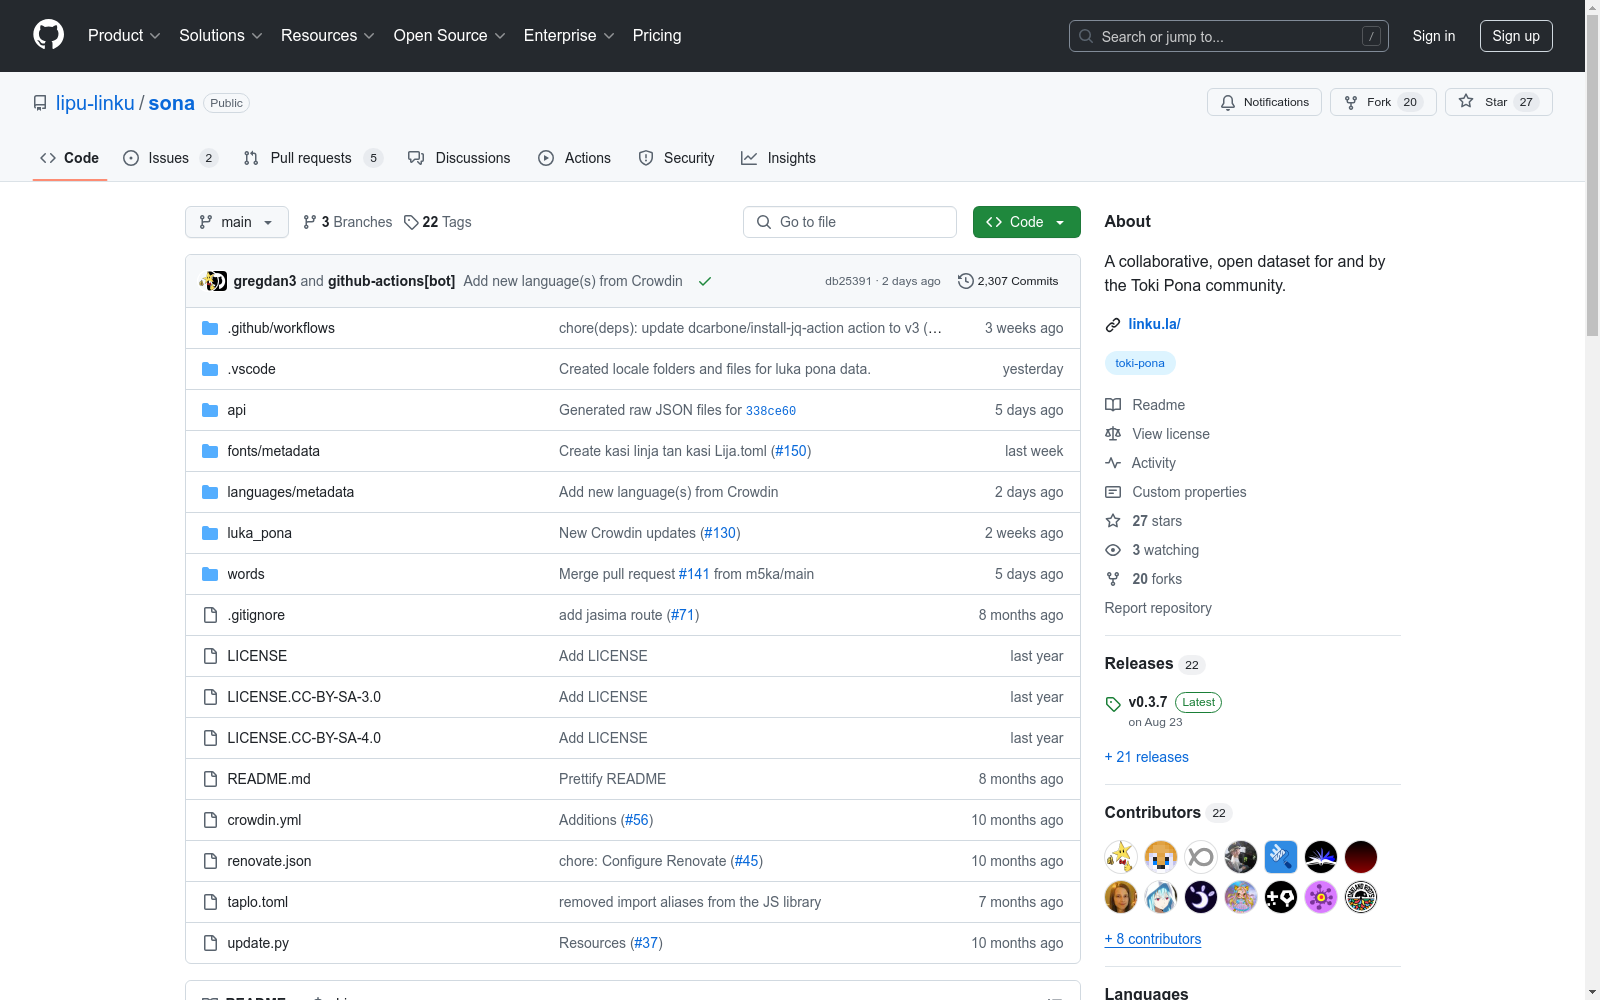This screenshot has height=1000, width=1600.
Task: Click the fork icon beside 20 forks
Action: (1113, 579)
